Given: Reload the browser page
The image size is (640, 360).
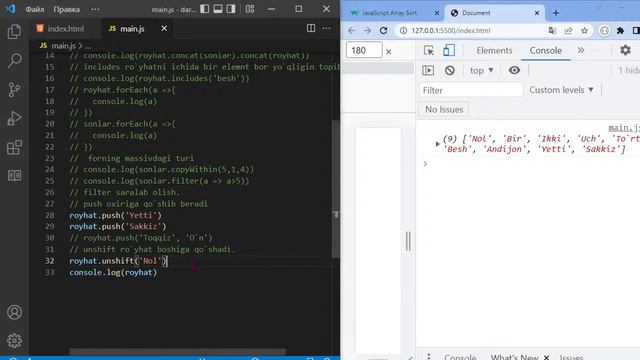Looking at the screenshot, I should click(383, 31).
